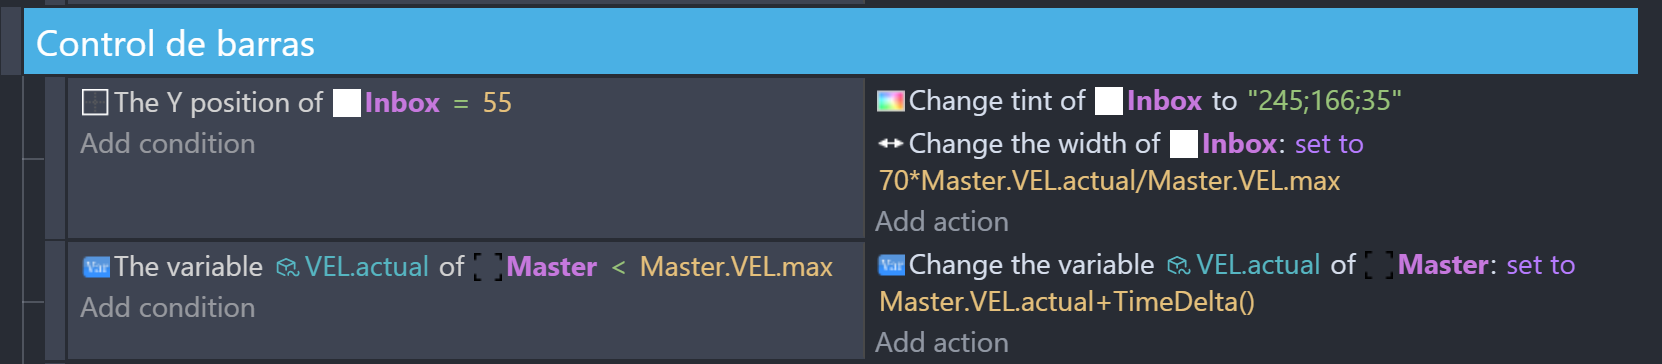Click the Inbox object name in the tint action
Viewport: 1662px width, 364px height.
[x=1164, y=101]
